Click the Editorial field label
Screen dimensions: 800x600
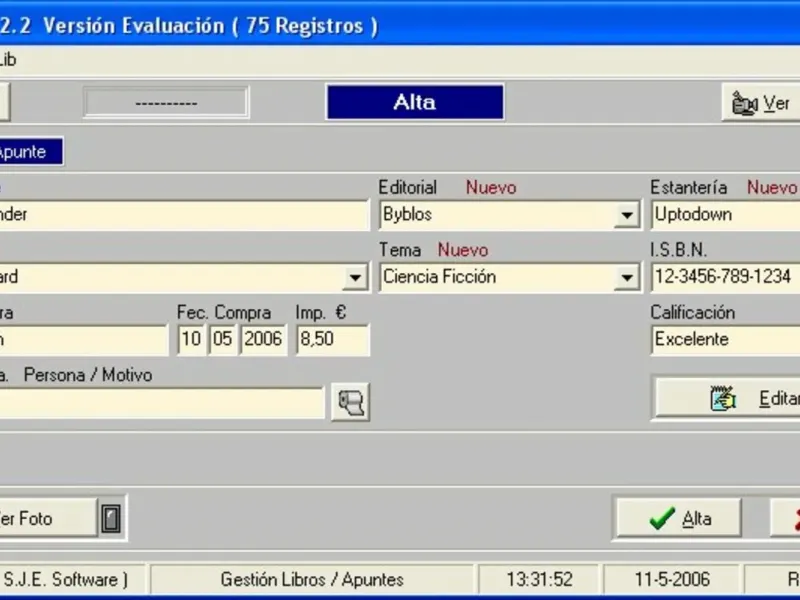tap(408, 188)
